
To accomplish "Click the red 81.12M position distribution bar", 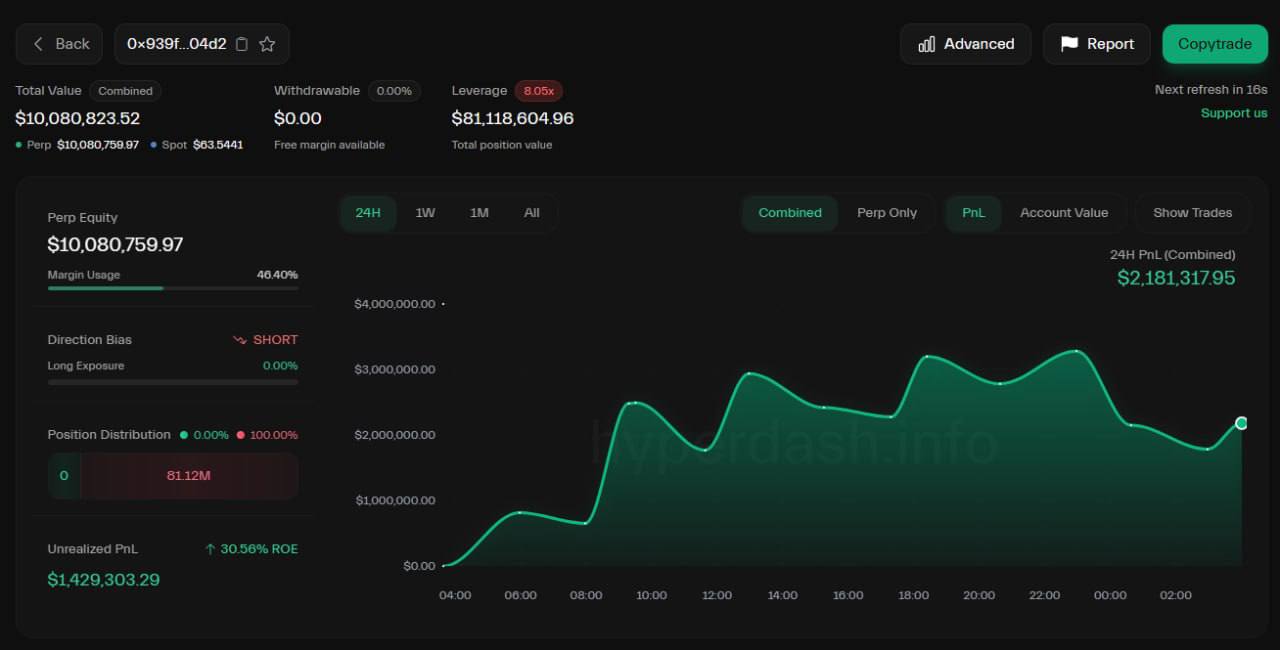I will pyautogui.click(x=188, y=476).
